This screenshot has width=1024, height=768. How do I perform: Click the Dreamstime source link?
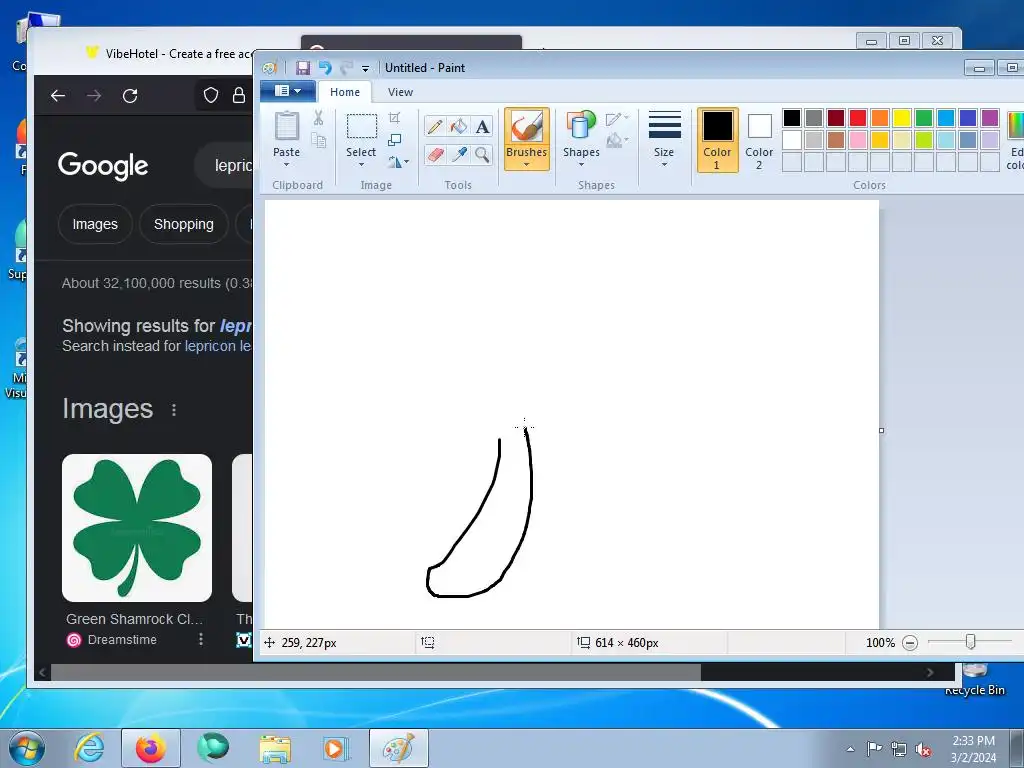click(122, 639)
